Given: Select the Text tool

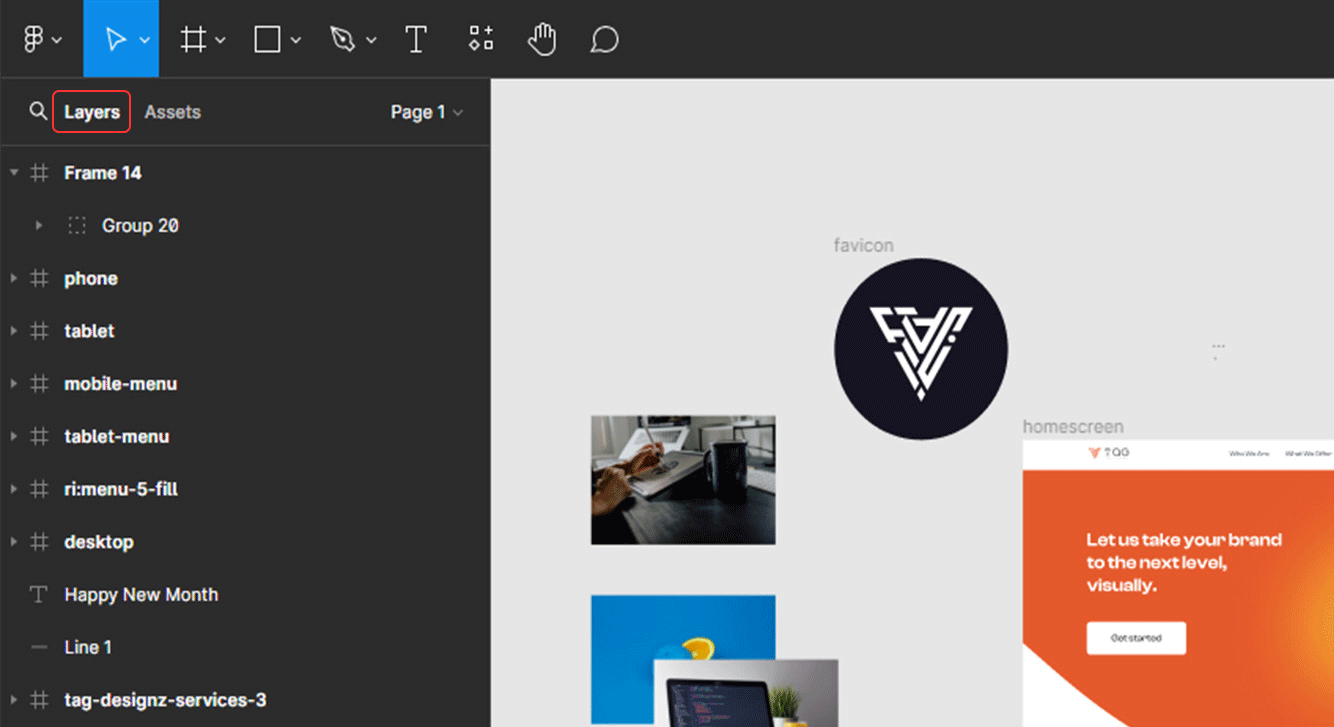Looking at the screenshot, I should pyautogui.click(x=416, y=39).
